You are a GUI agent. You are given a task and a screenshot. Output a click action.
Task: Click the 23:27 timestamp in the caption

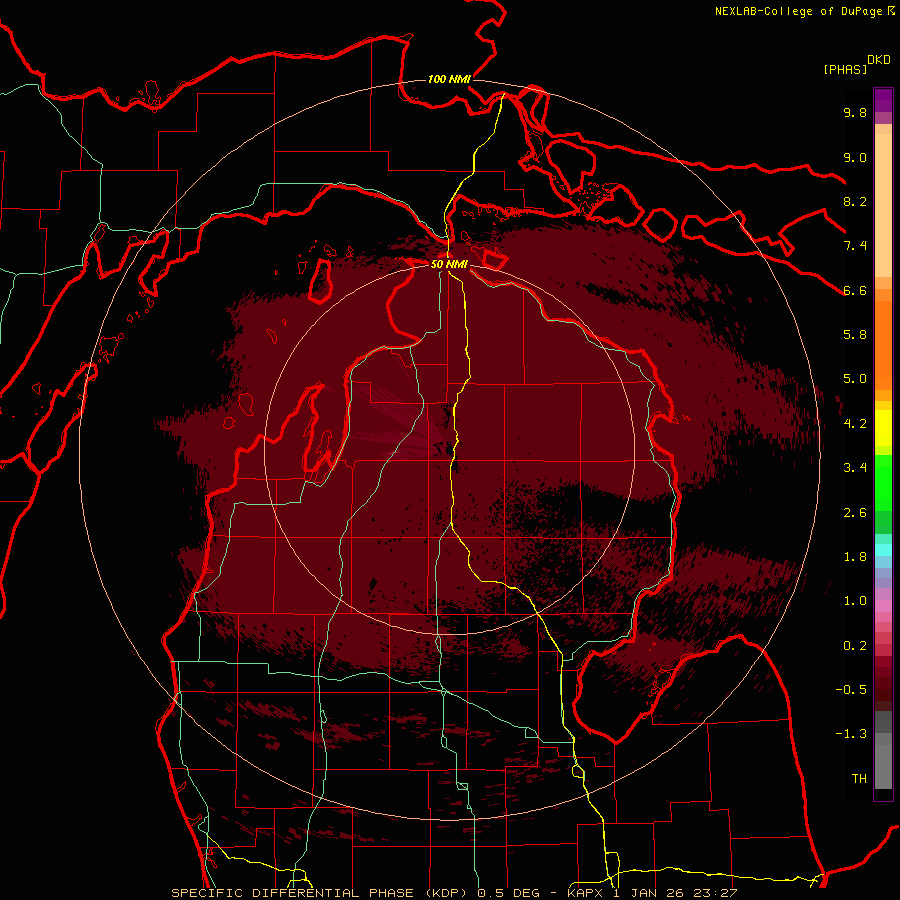[717, 893]
